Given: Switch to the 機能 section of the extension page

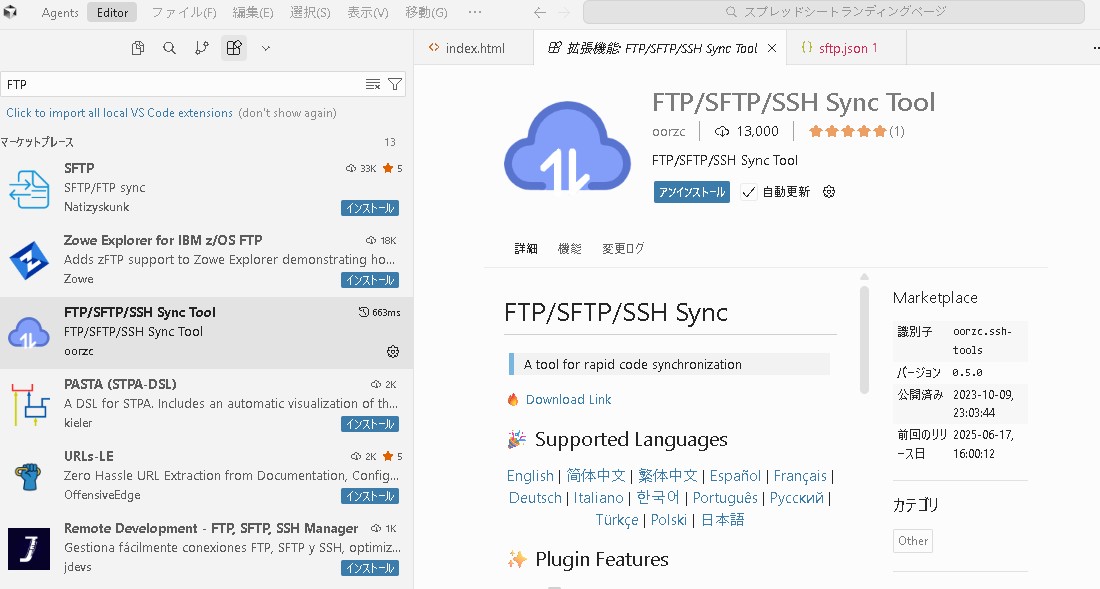Looking at the screenshot, I should pos(569,248).
